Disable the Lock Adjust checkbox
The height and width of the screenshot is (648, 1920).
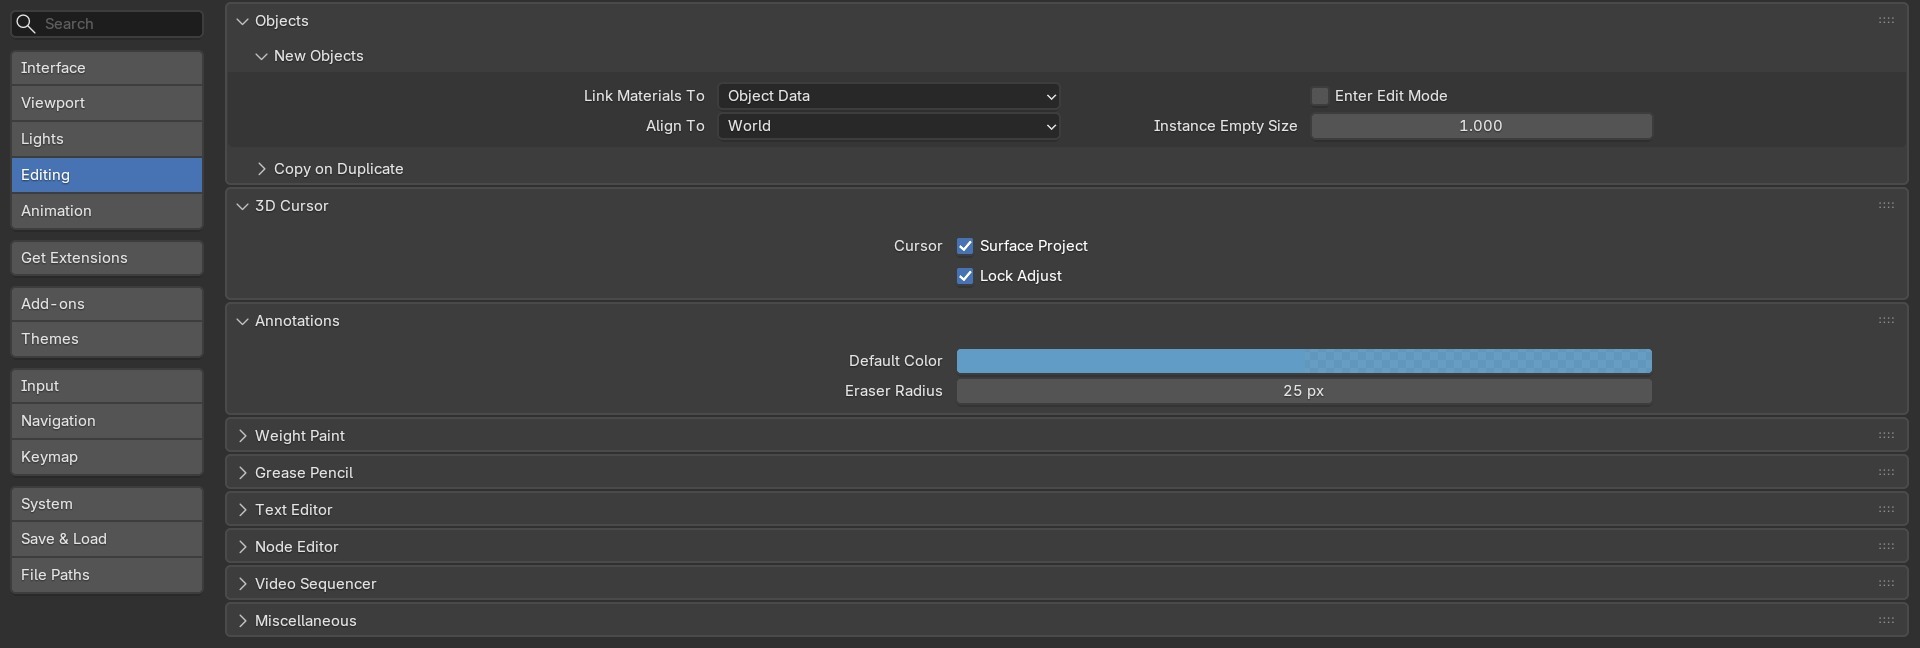[965, 276]
